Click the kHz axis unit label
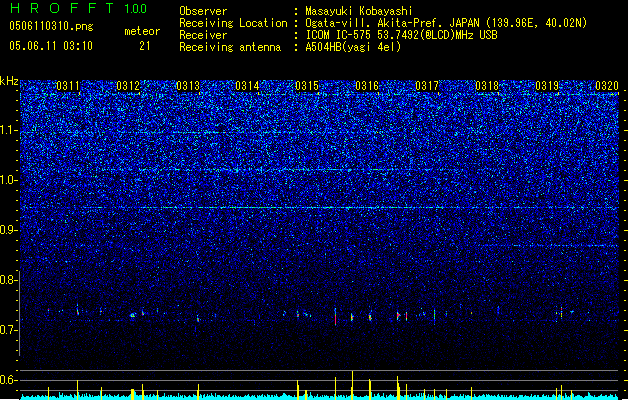 [9, 81]
